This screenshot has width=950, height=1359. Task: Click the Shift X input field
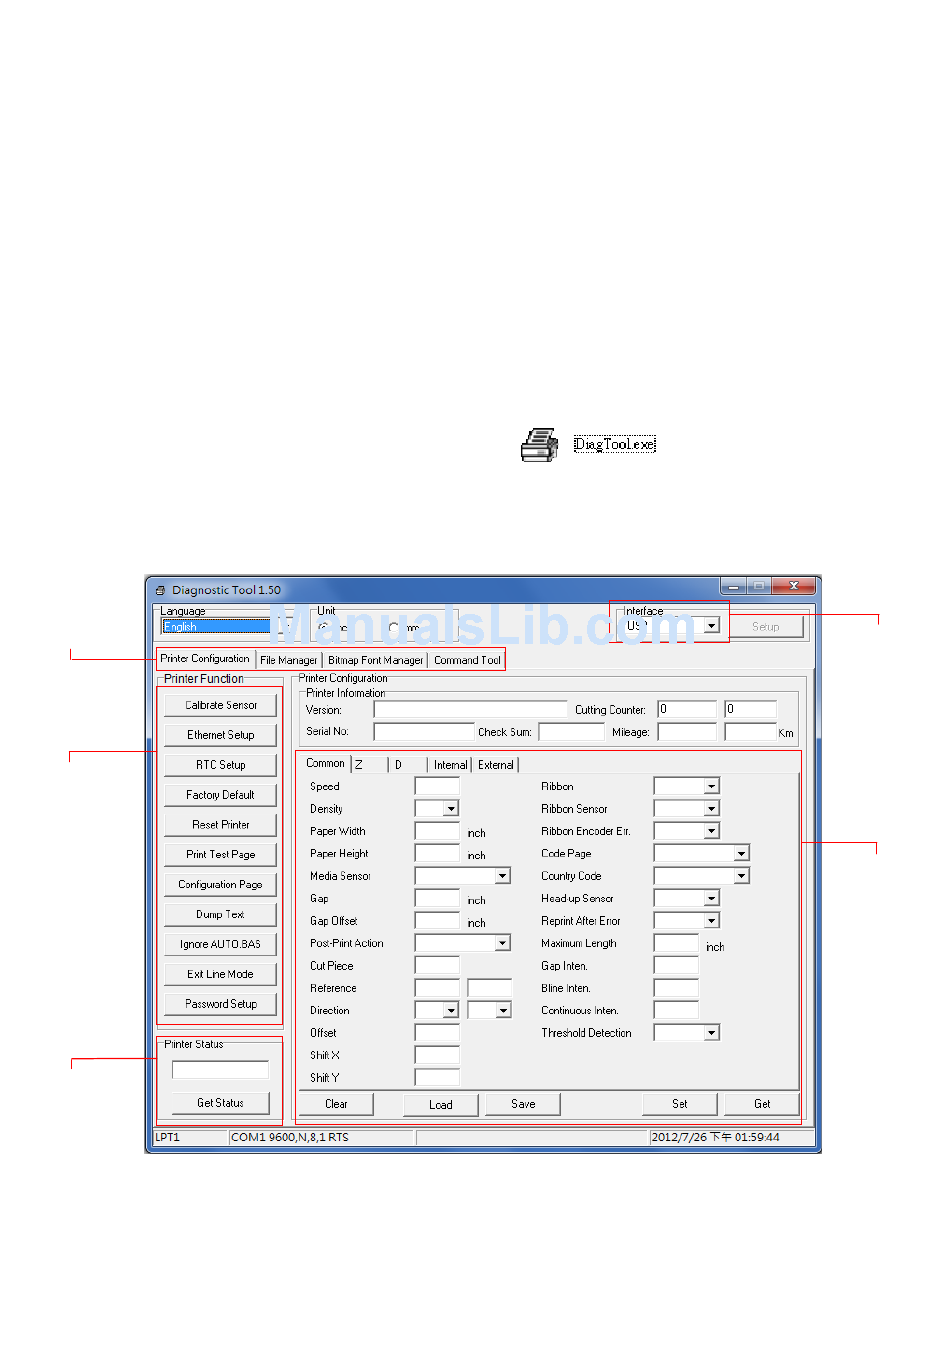point(437,1055)
